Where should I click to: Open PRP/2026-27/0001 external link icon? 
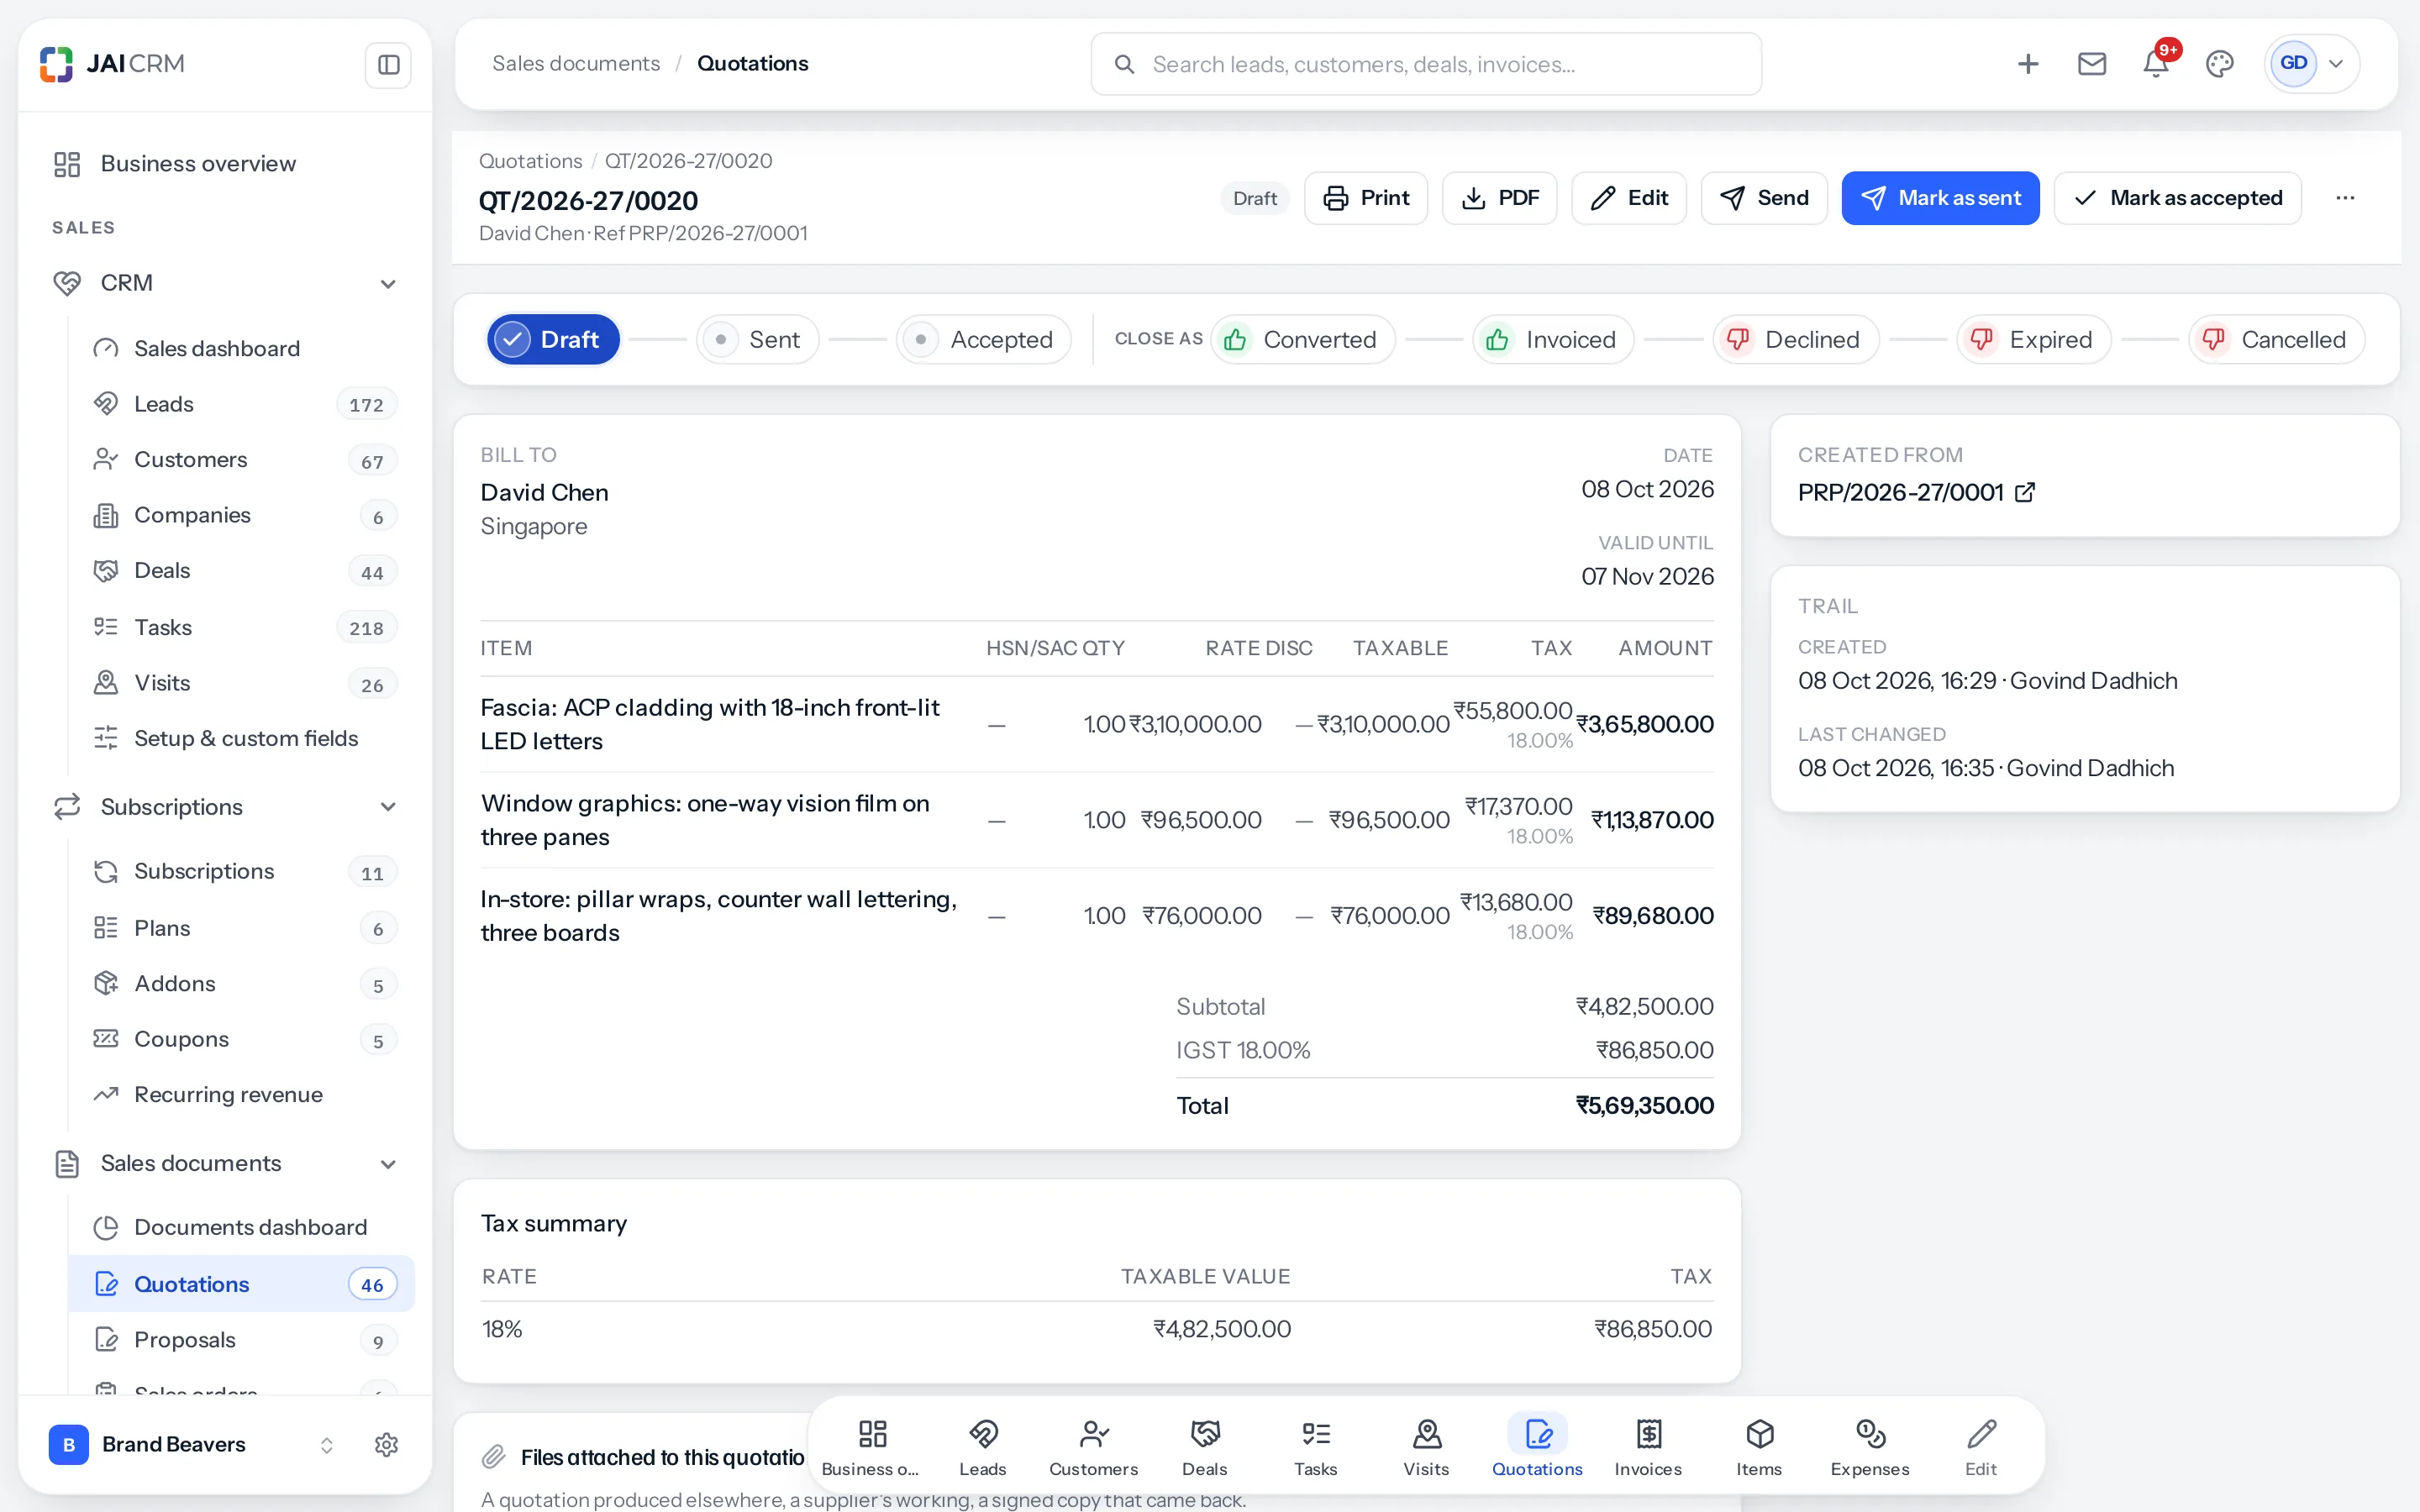[2025, 492]
